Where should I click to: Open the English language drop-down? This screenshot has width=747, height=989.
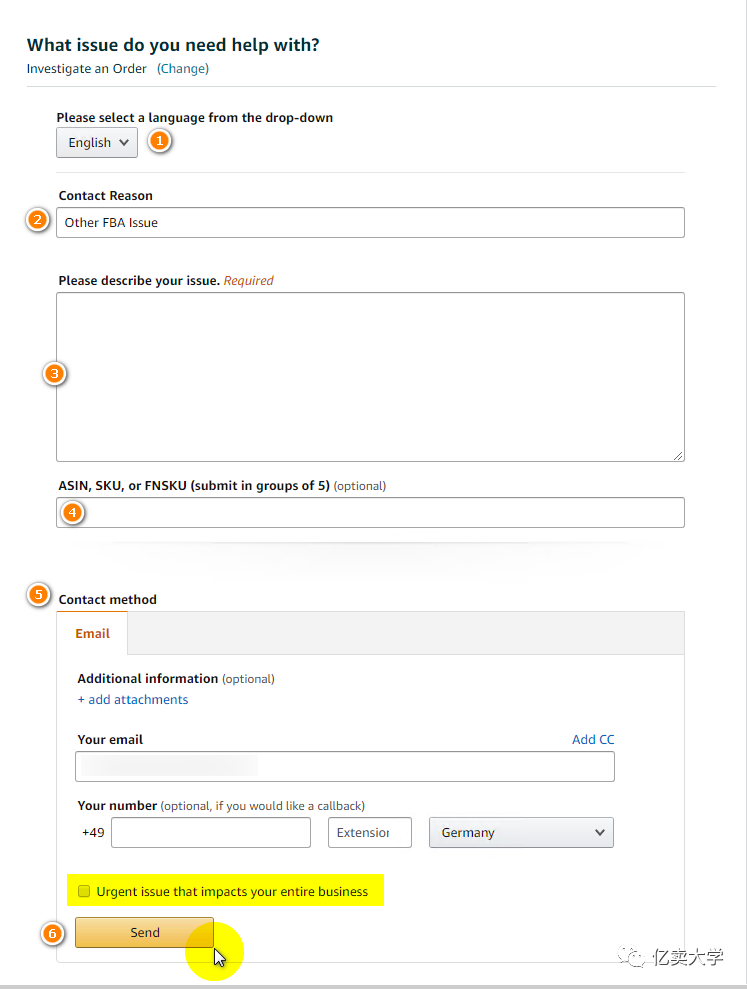pos(97,142)
